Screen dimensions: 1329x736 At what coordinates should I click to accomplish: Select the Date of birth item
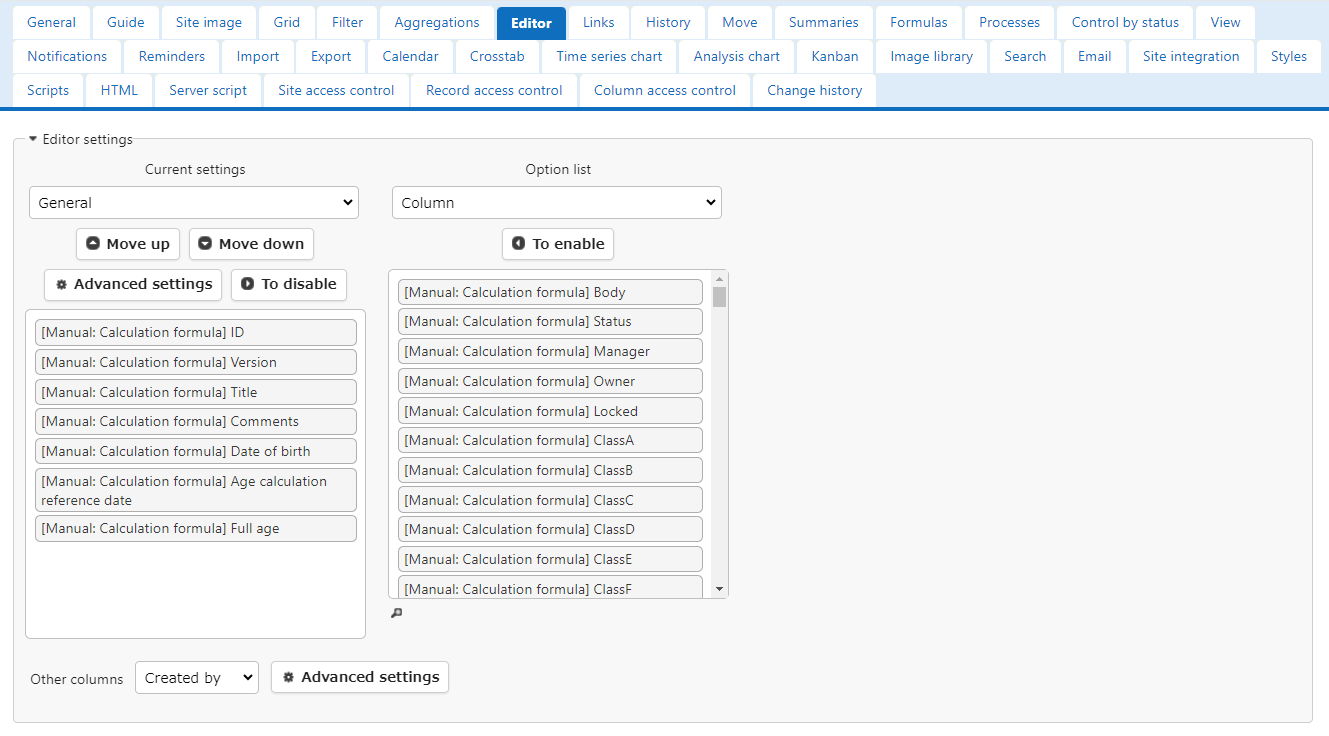[x=196, y=451]
